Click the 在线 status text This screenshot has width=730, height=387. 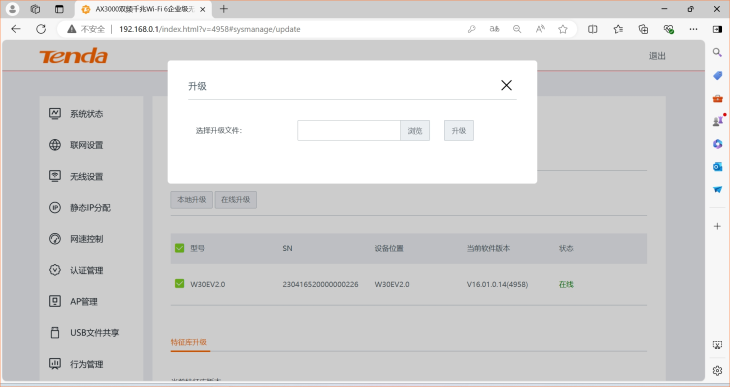click(566, 284)
